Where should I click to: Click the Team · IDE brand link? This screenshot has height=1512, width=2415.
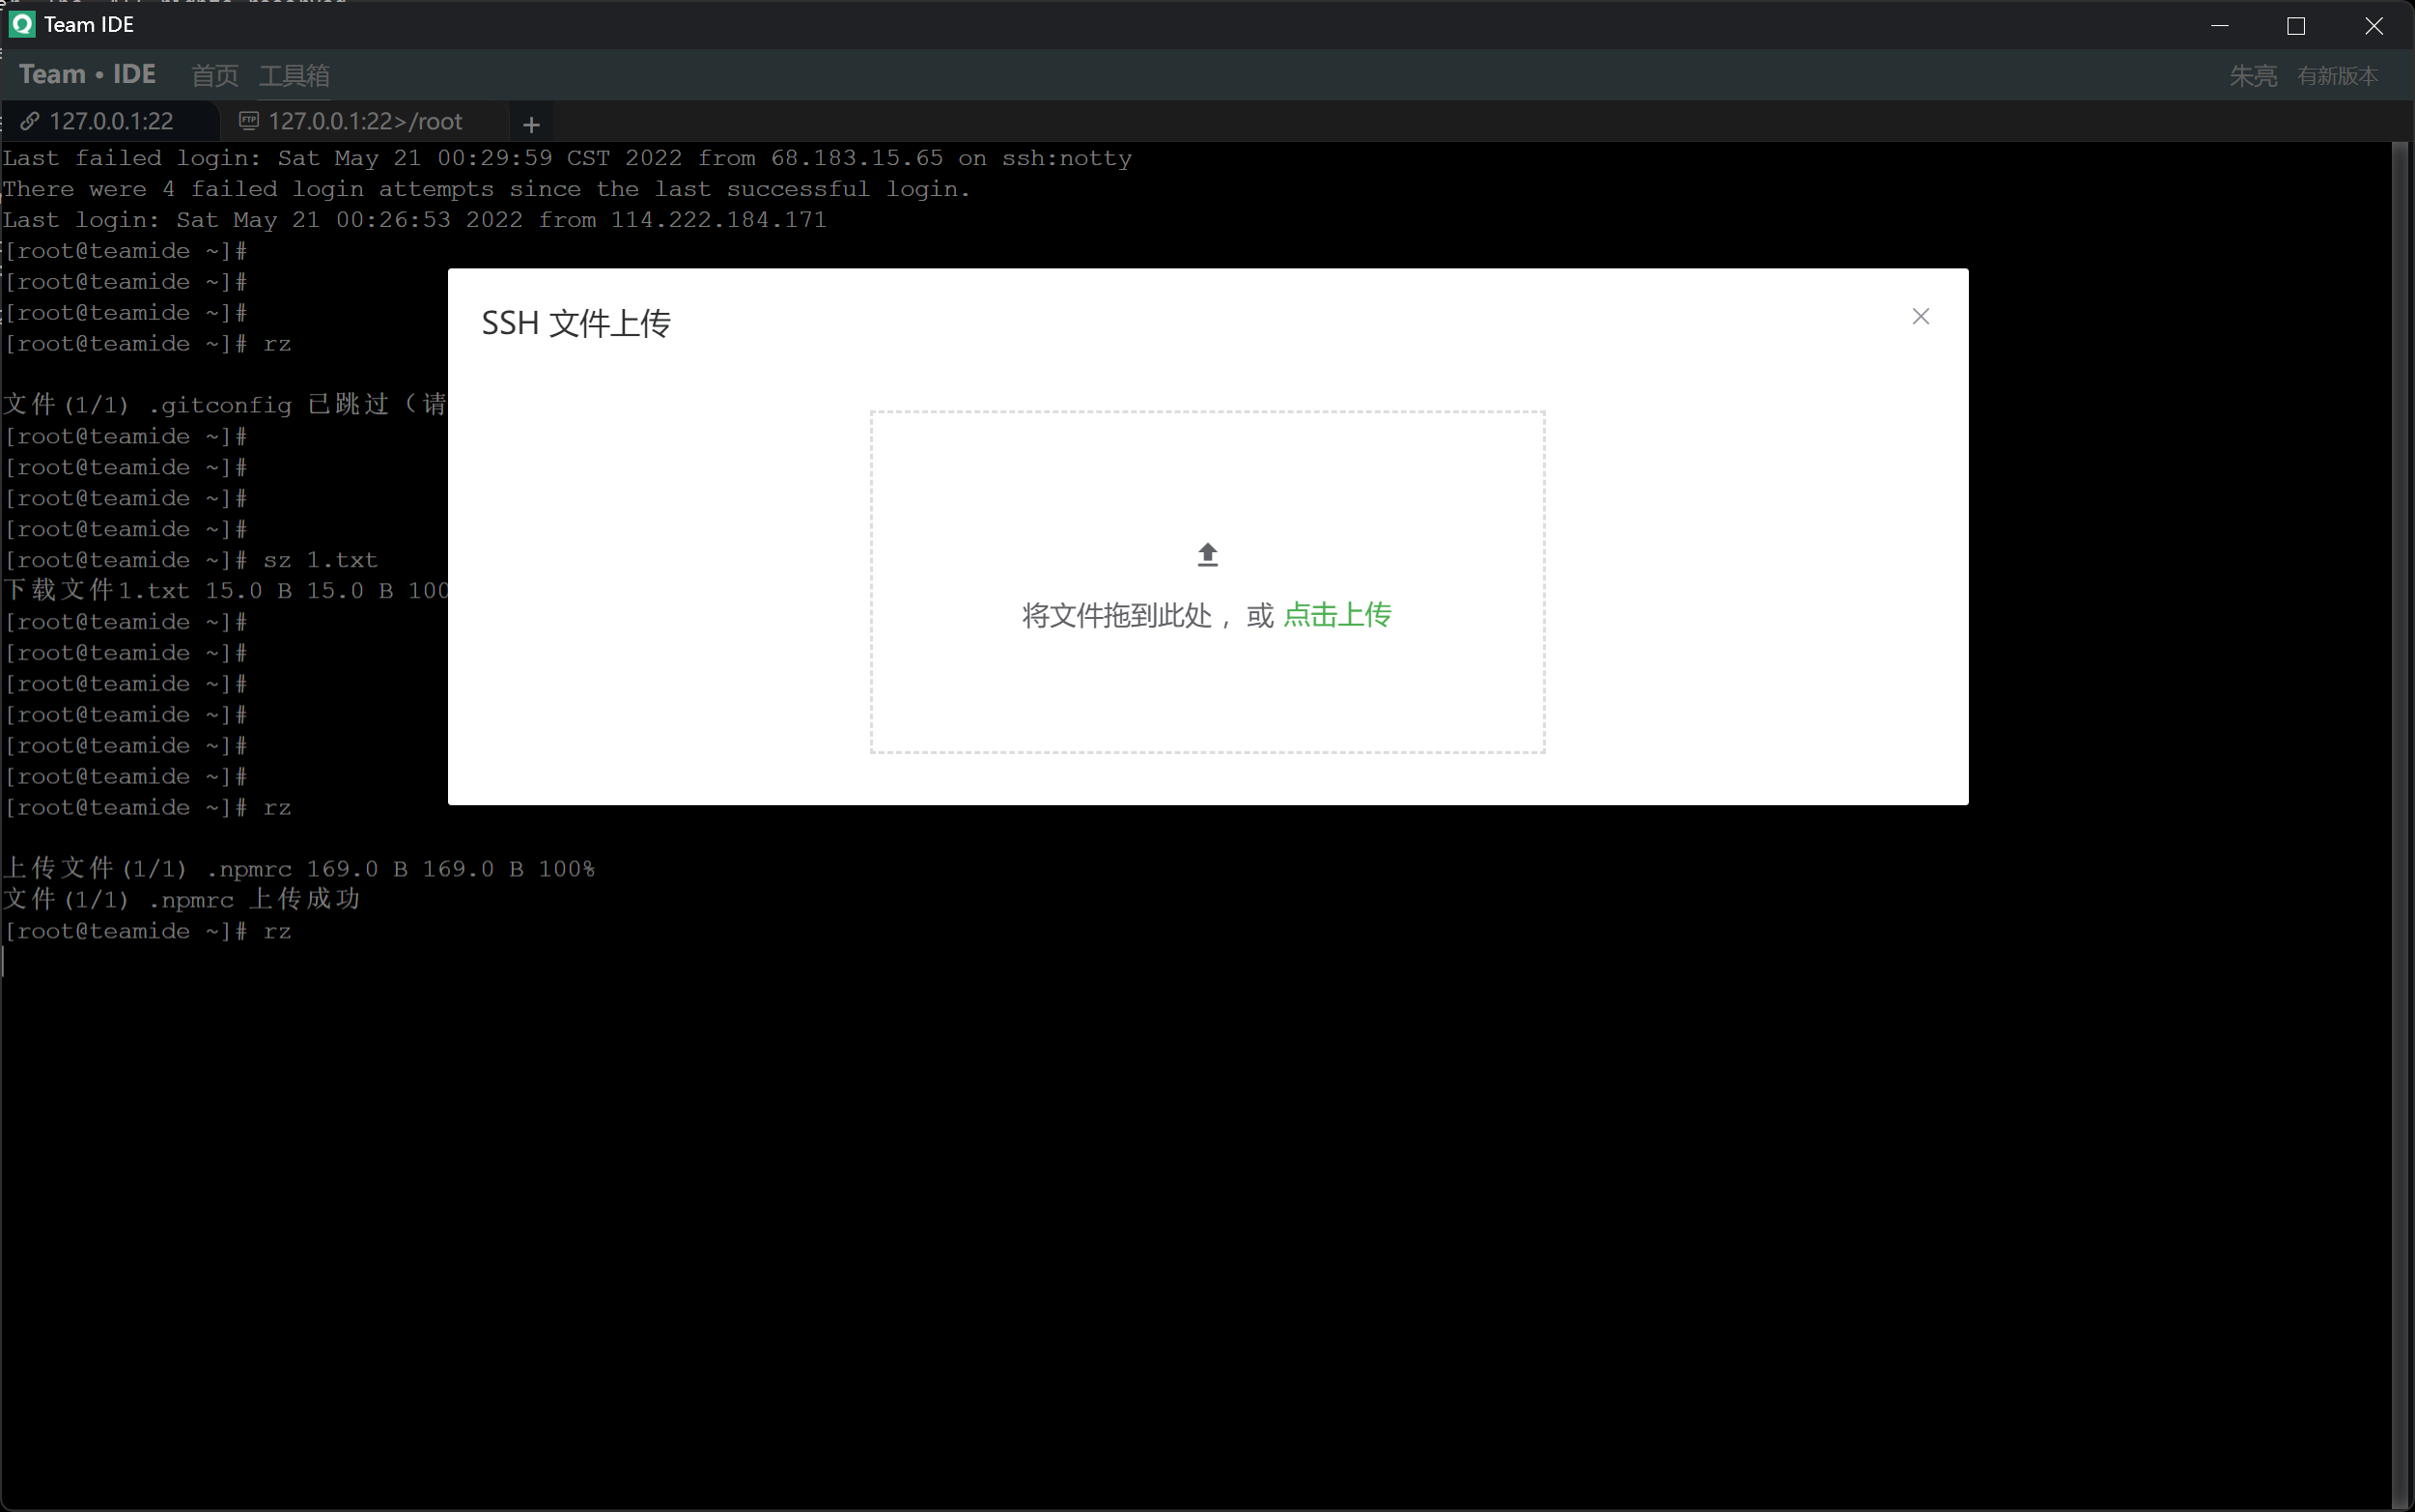coord(86,74)
